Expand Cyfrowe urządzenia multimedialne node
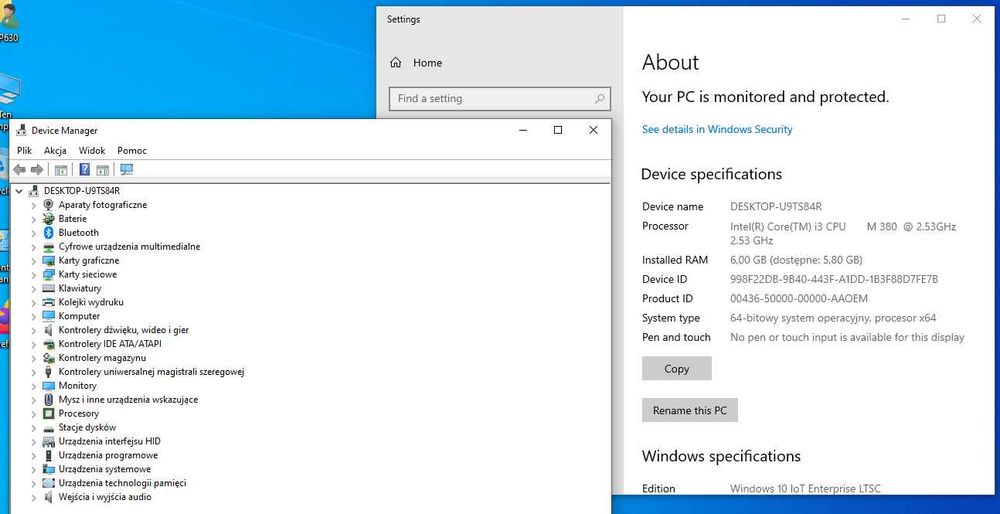The width and height of the screenshot is (1000, 514). tap(34, 247)
